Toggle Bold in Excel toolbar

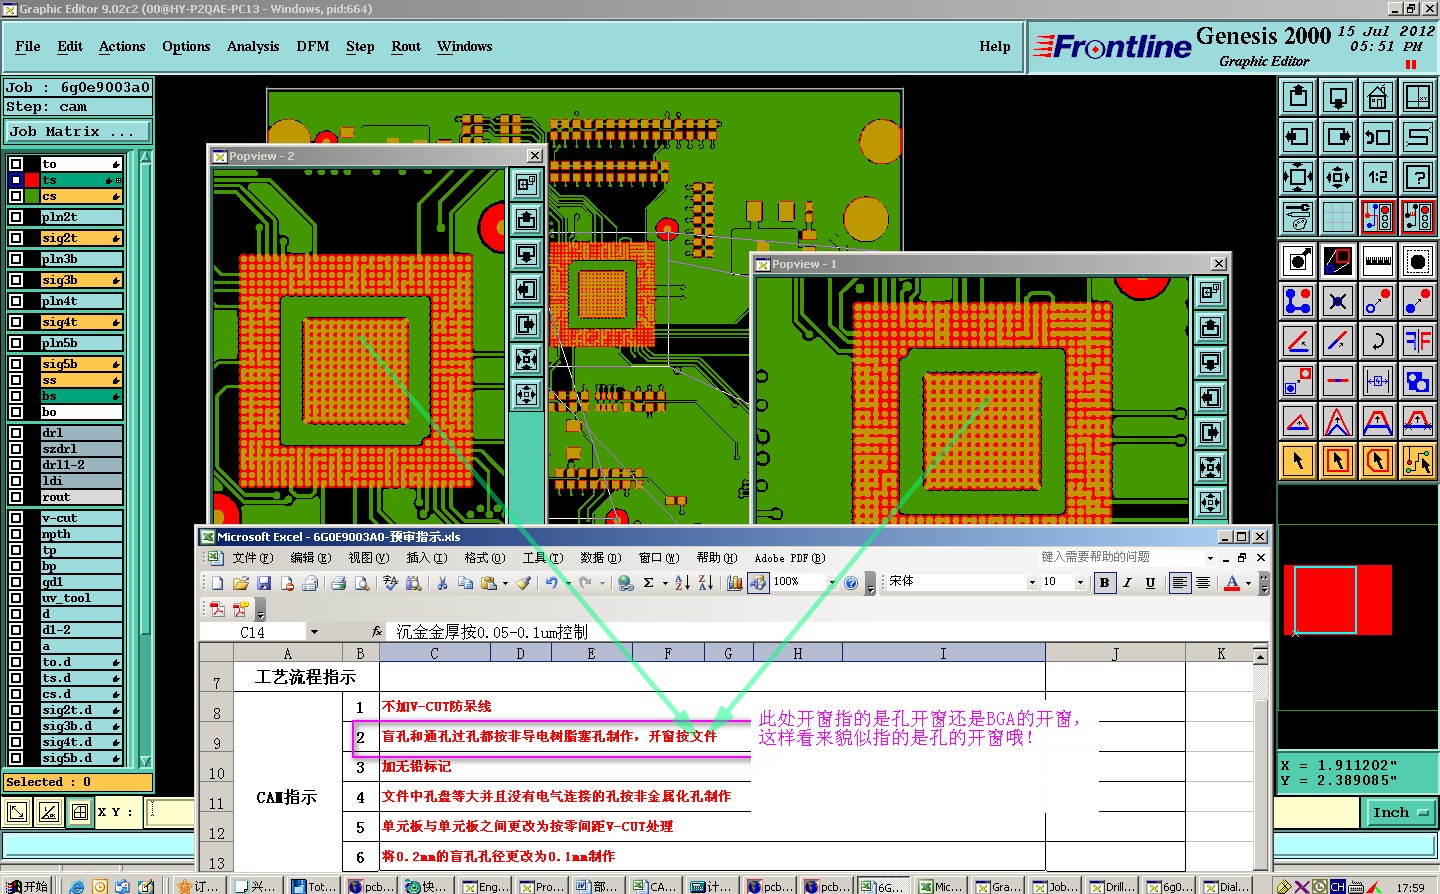[x=1104, y=583]
